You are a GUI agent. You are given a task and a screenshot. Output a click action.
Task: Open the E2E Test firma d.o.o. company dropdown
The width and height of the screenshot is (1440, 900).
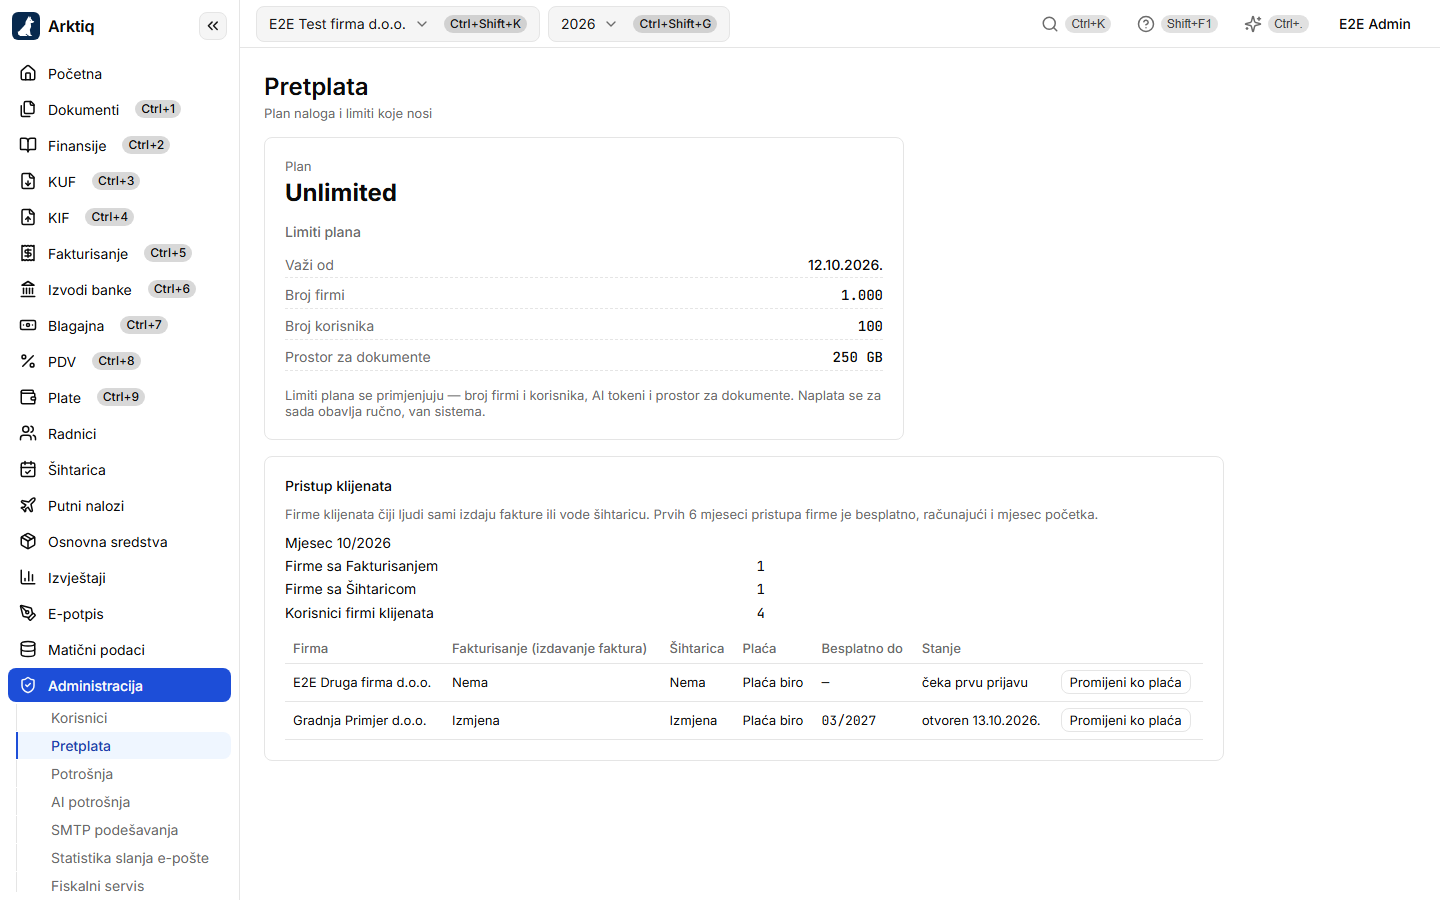click(x=397, y=24)
